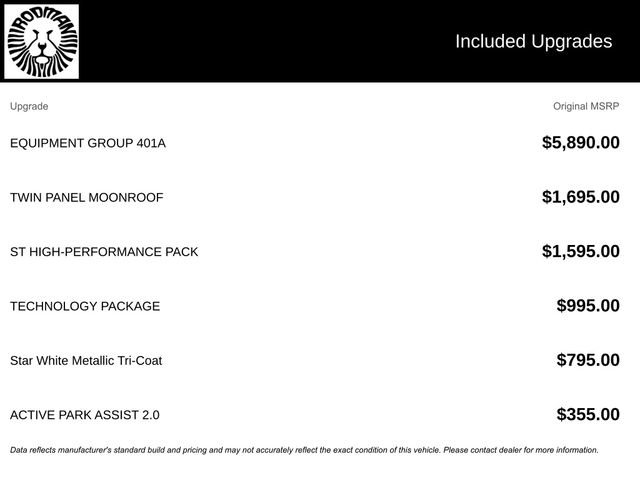Click the $795.00 price
This screenshot has height=480, width=640.
coord(588,360)
